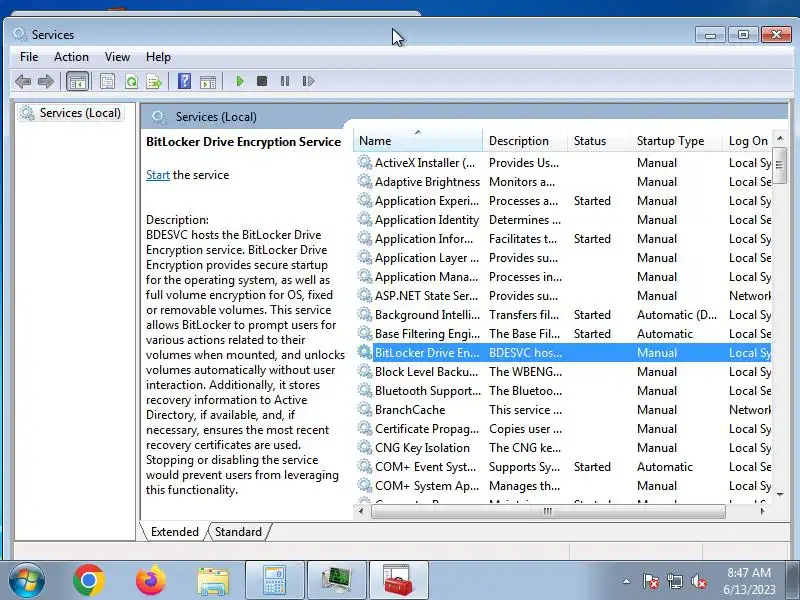Viewport: 800px width, 600px height.
Task: Select the BranchCache service
Action: coord(563,410)
